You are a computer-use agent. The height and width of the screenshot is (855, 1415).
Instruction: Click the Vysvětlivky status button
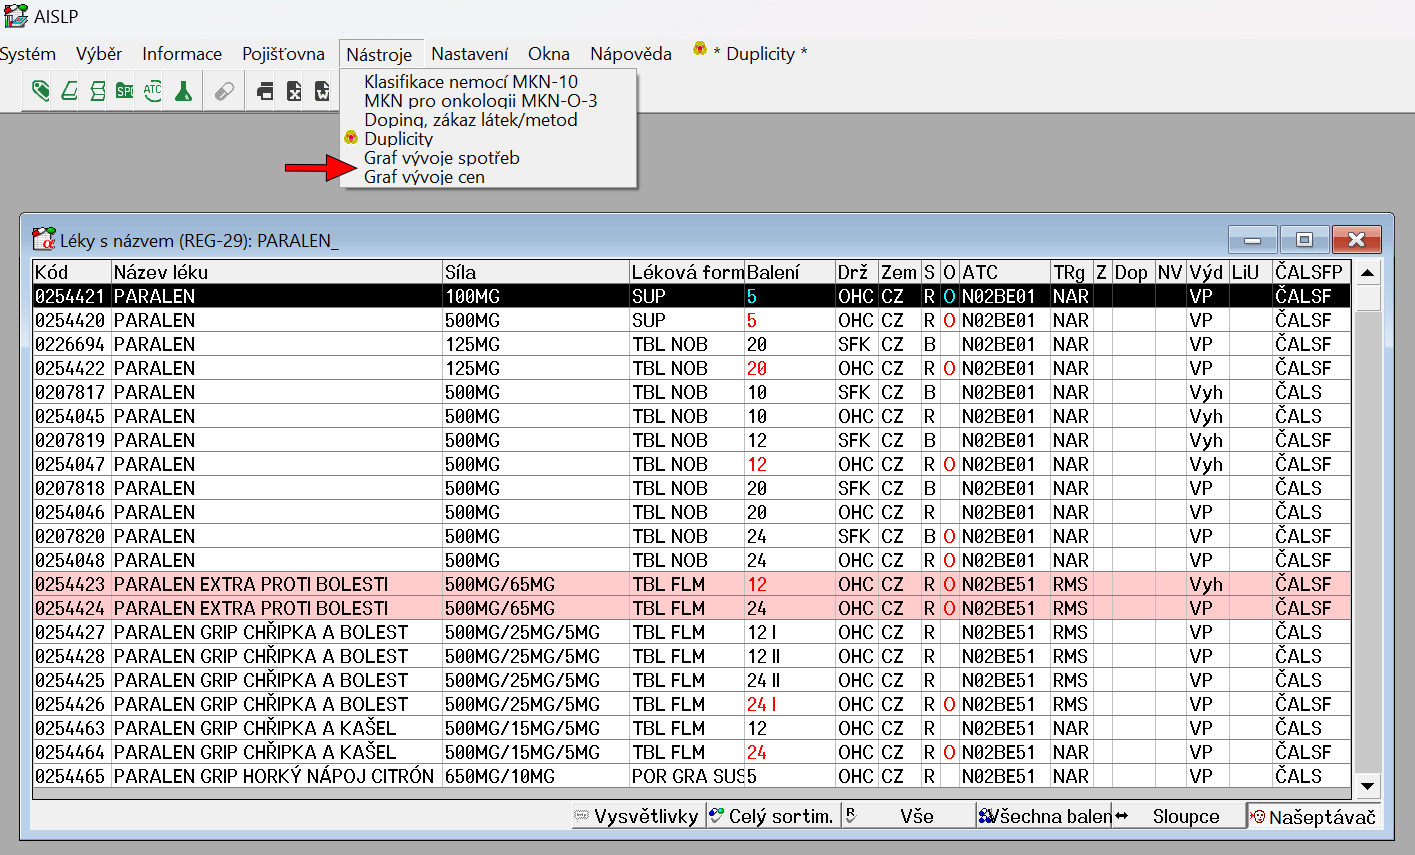637,816
